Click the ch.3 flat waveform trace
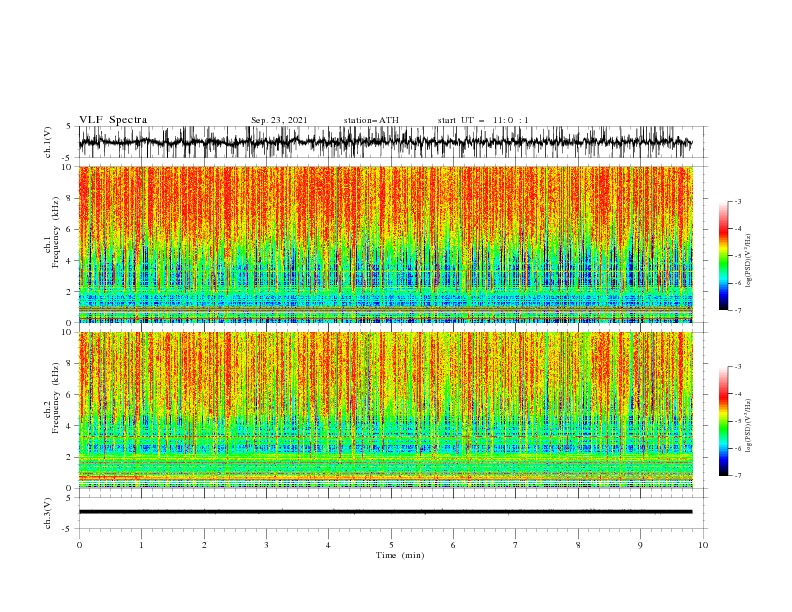 click(x=385, y=512)
